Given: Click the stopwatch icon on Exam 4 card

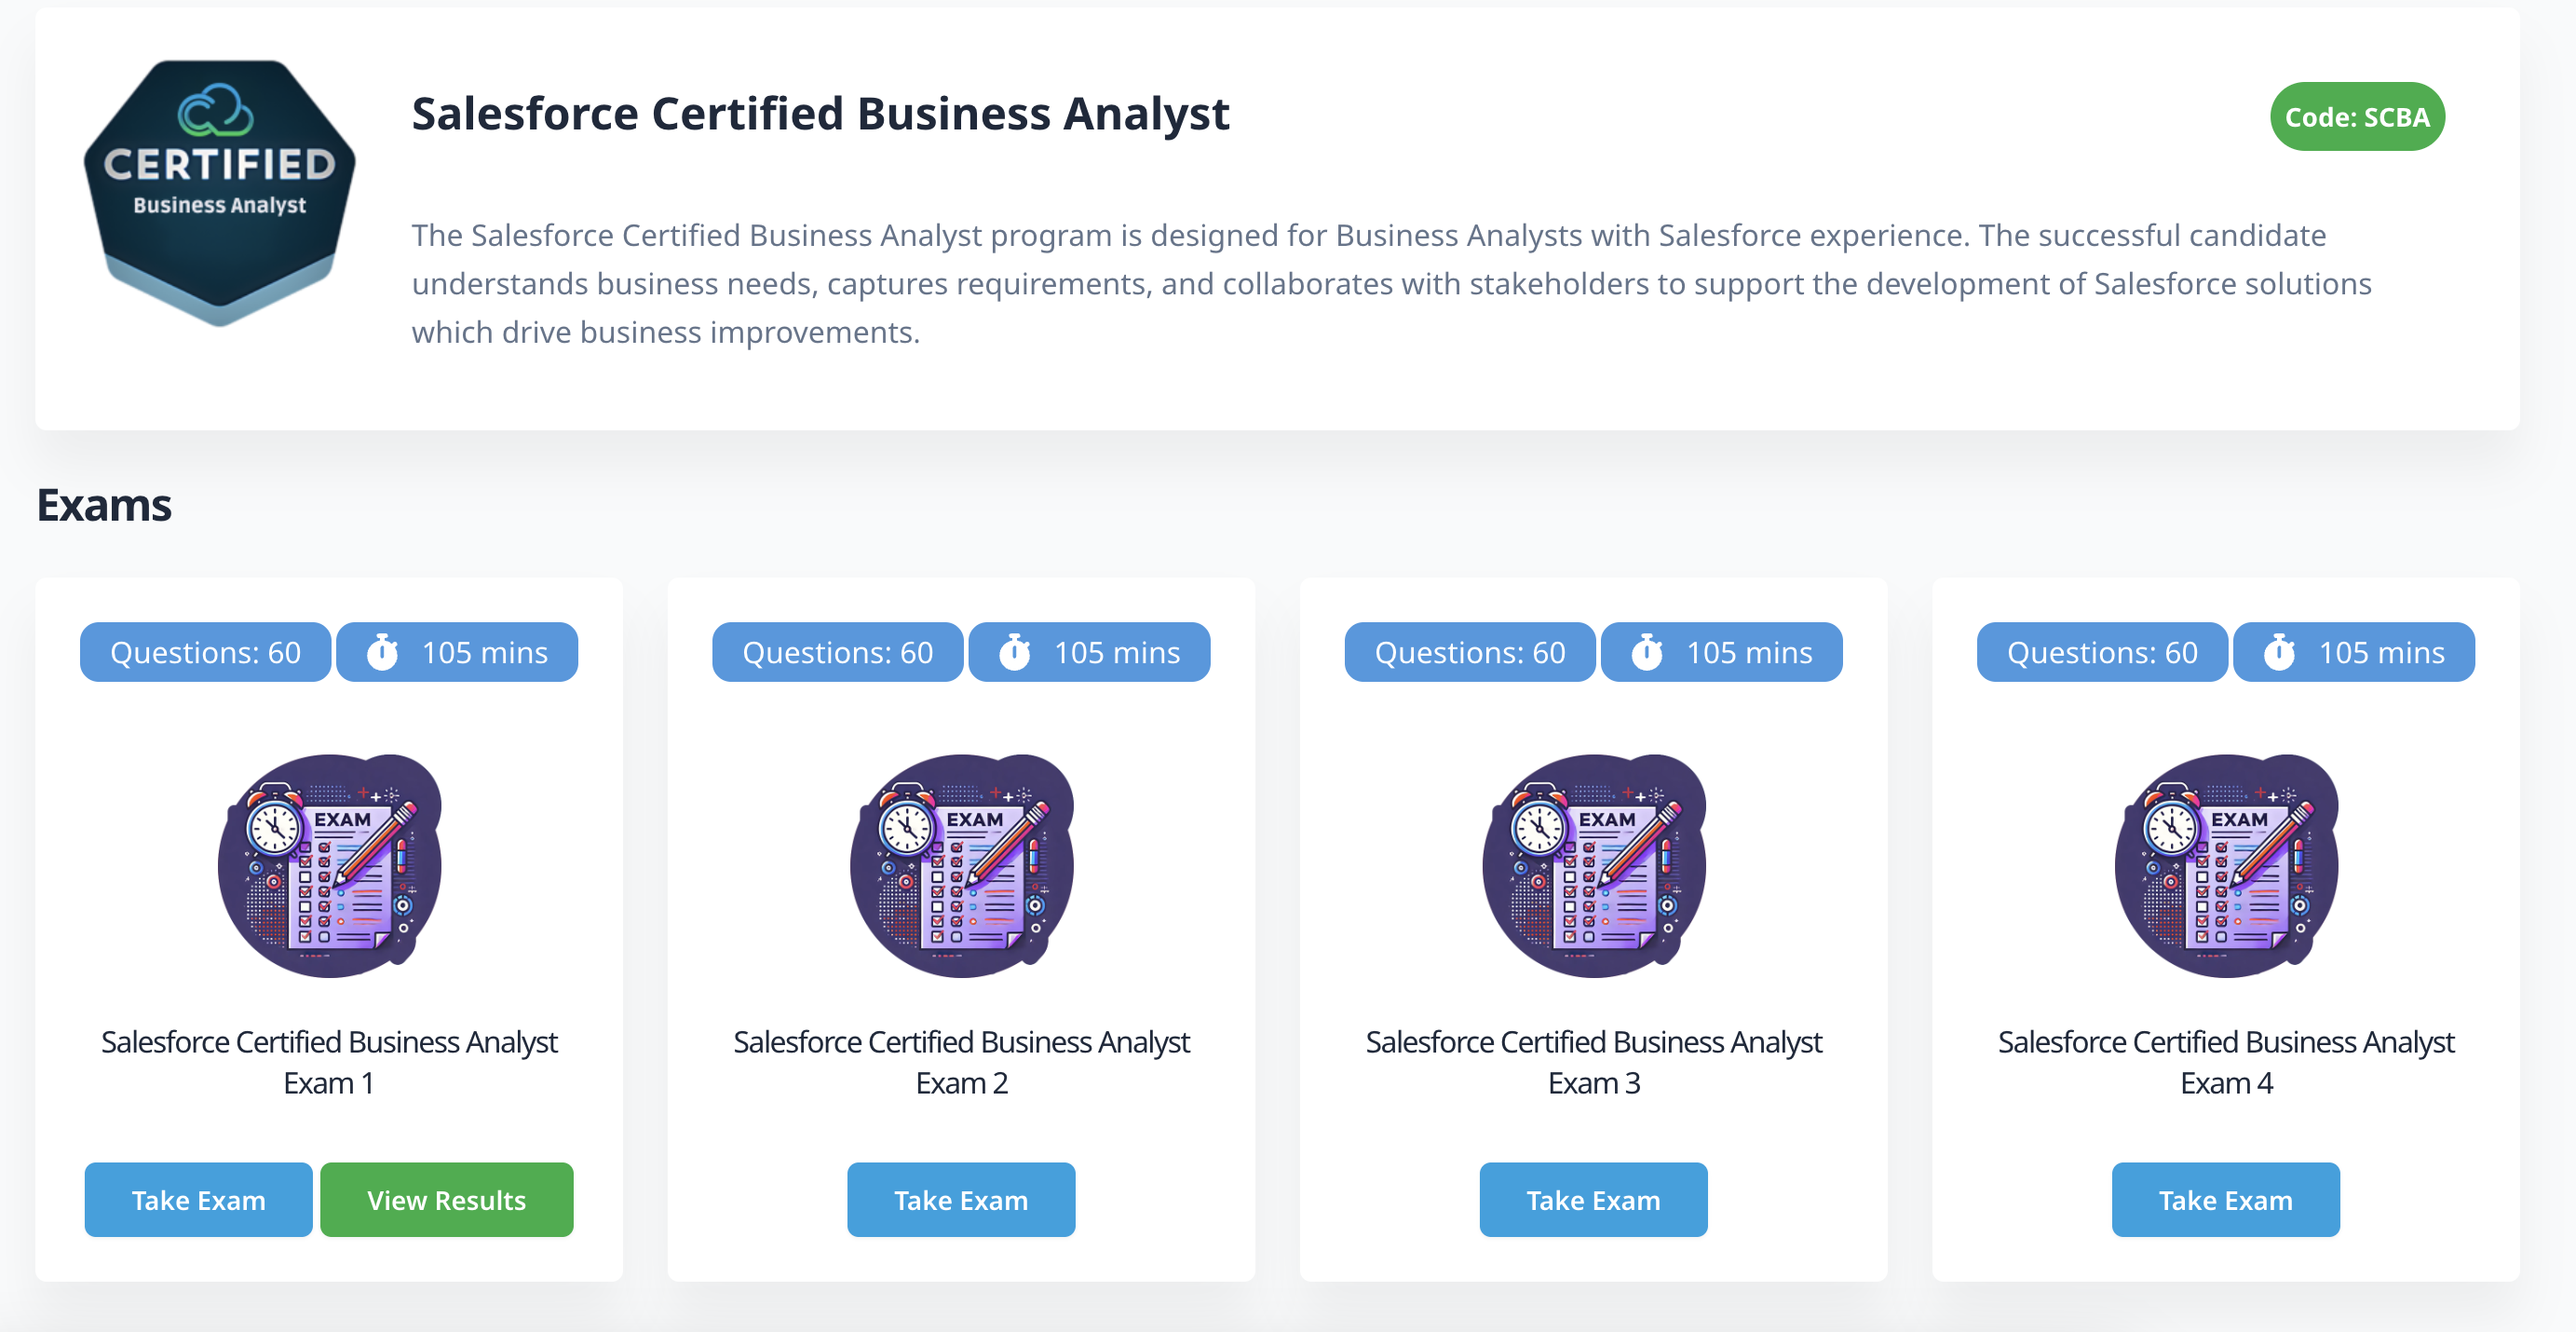Looking at the screenshot, I should point(2278,652).
